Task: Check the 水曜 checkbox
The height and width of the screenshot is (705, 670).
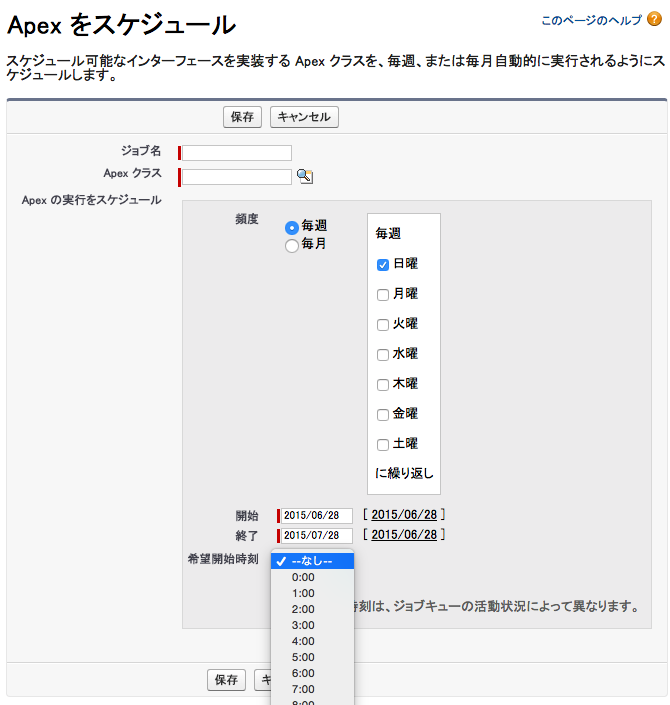Action: 383,355
